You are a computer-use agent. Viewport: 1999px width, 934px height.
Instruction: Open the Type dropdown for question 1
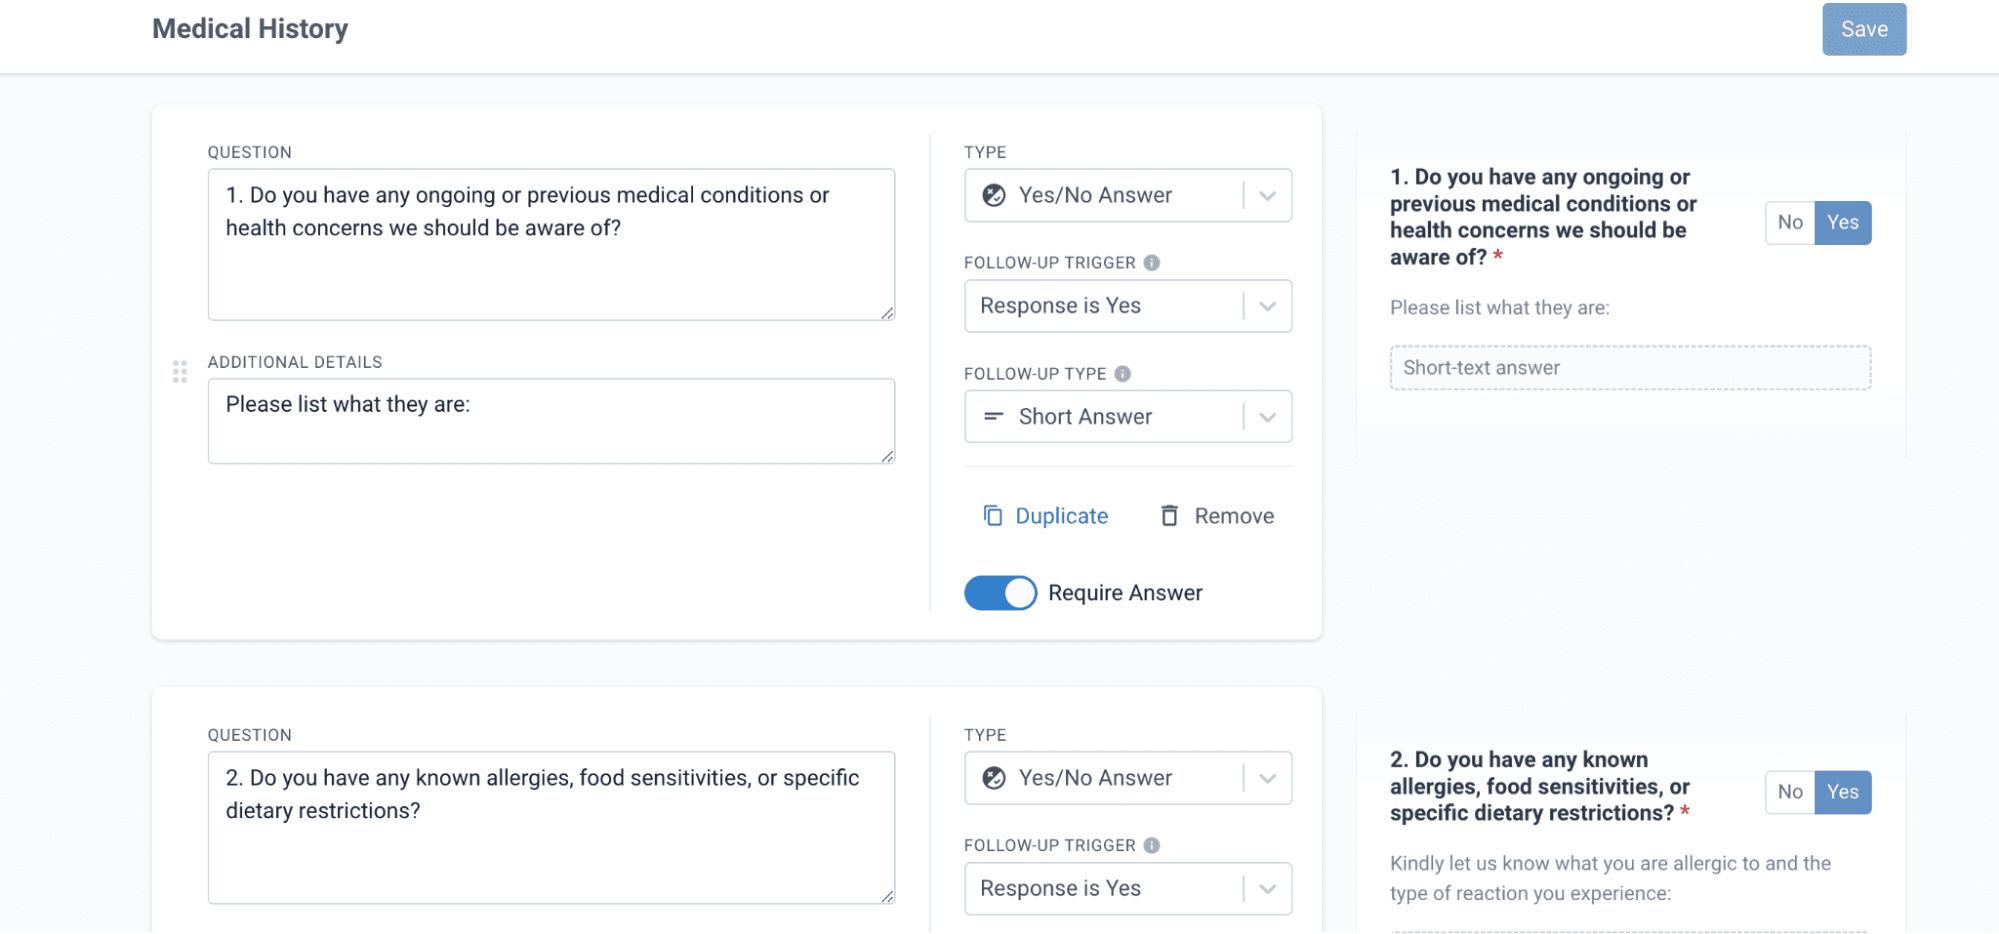coord(1128,196)
